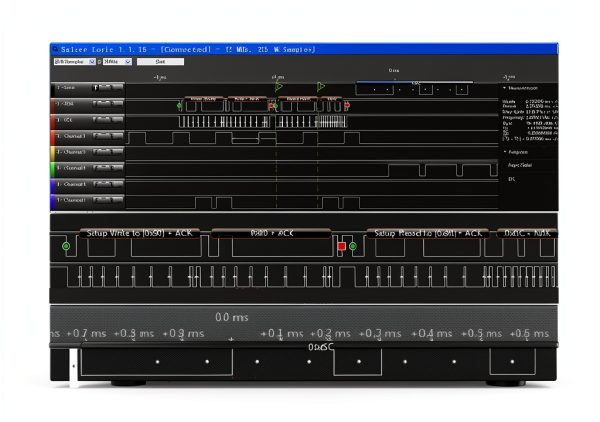Screen dimensions: 600x422
Task: Click the brown SDA channel color strip
Action: pyautogui.click(x=53, y=104)
